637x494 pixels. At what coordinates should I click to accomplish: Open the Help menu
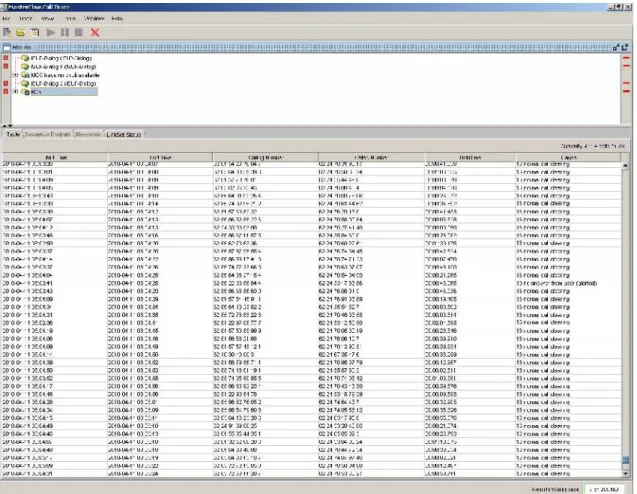(117, 19)
